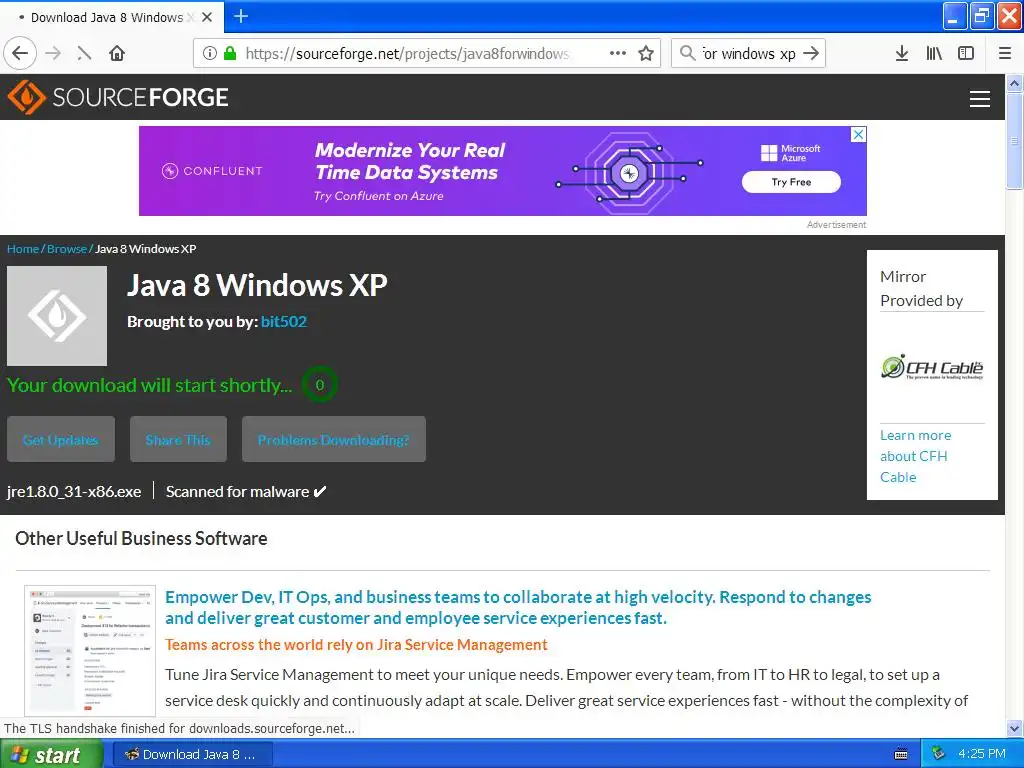Close the Confluent advertisement
Viewport: 1024px width, 768px height.
tap(858, 135)
